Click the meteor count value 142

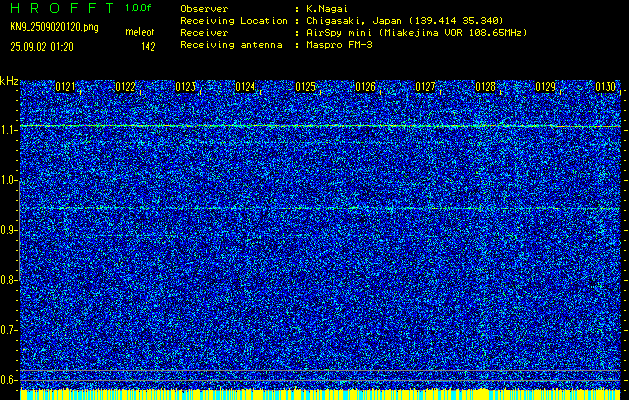[148, 47]
